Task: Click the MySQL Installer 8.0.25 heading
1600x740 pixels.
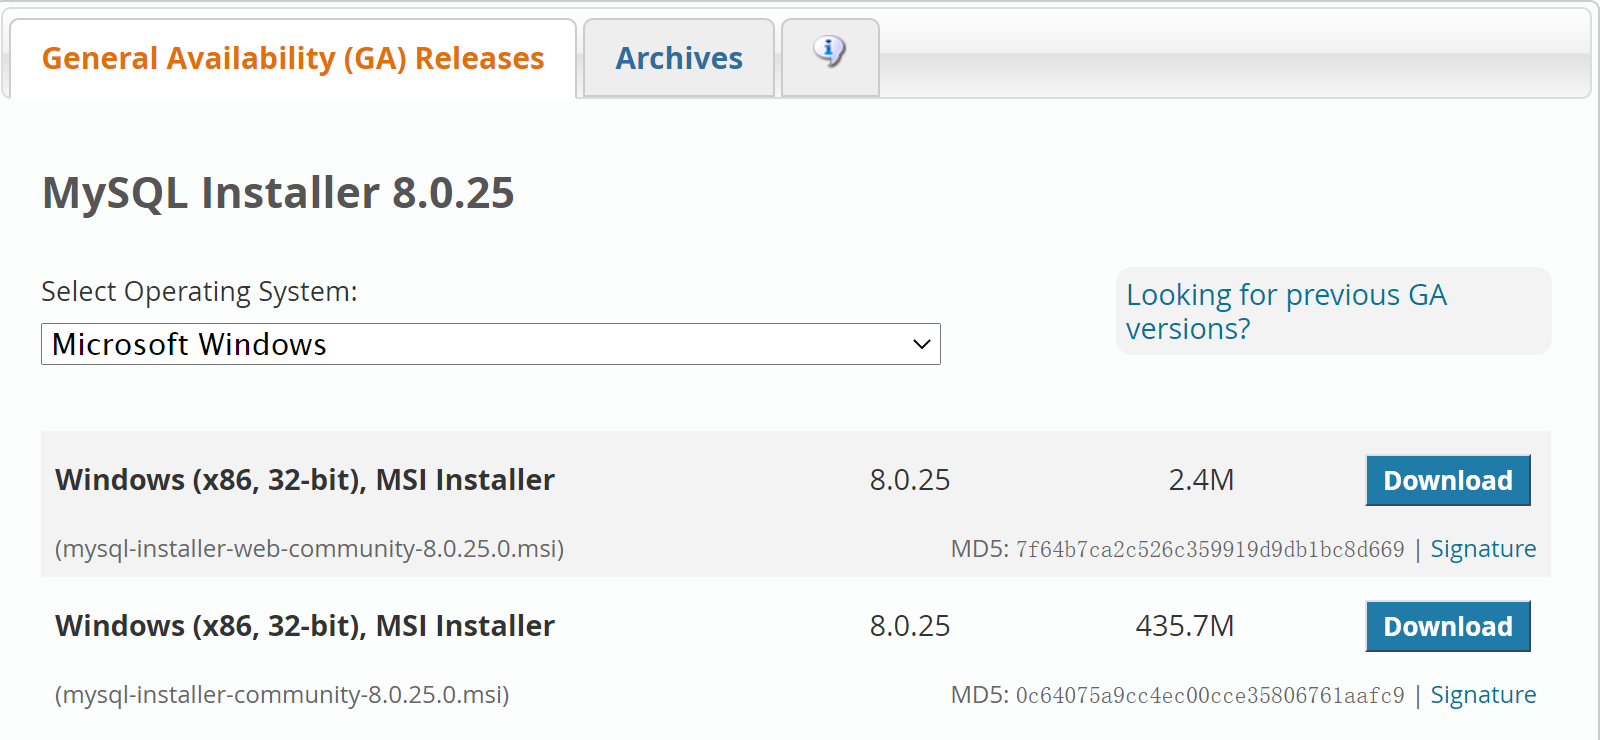Action: [278, 193]
